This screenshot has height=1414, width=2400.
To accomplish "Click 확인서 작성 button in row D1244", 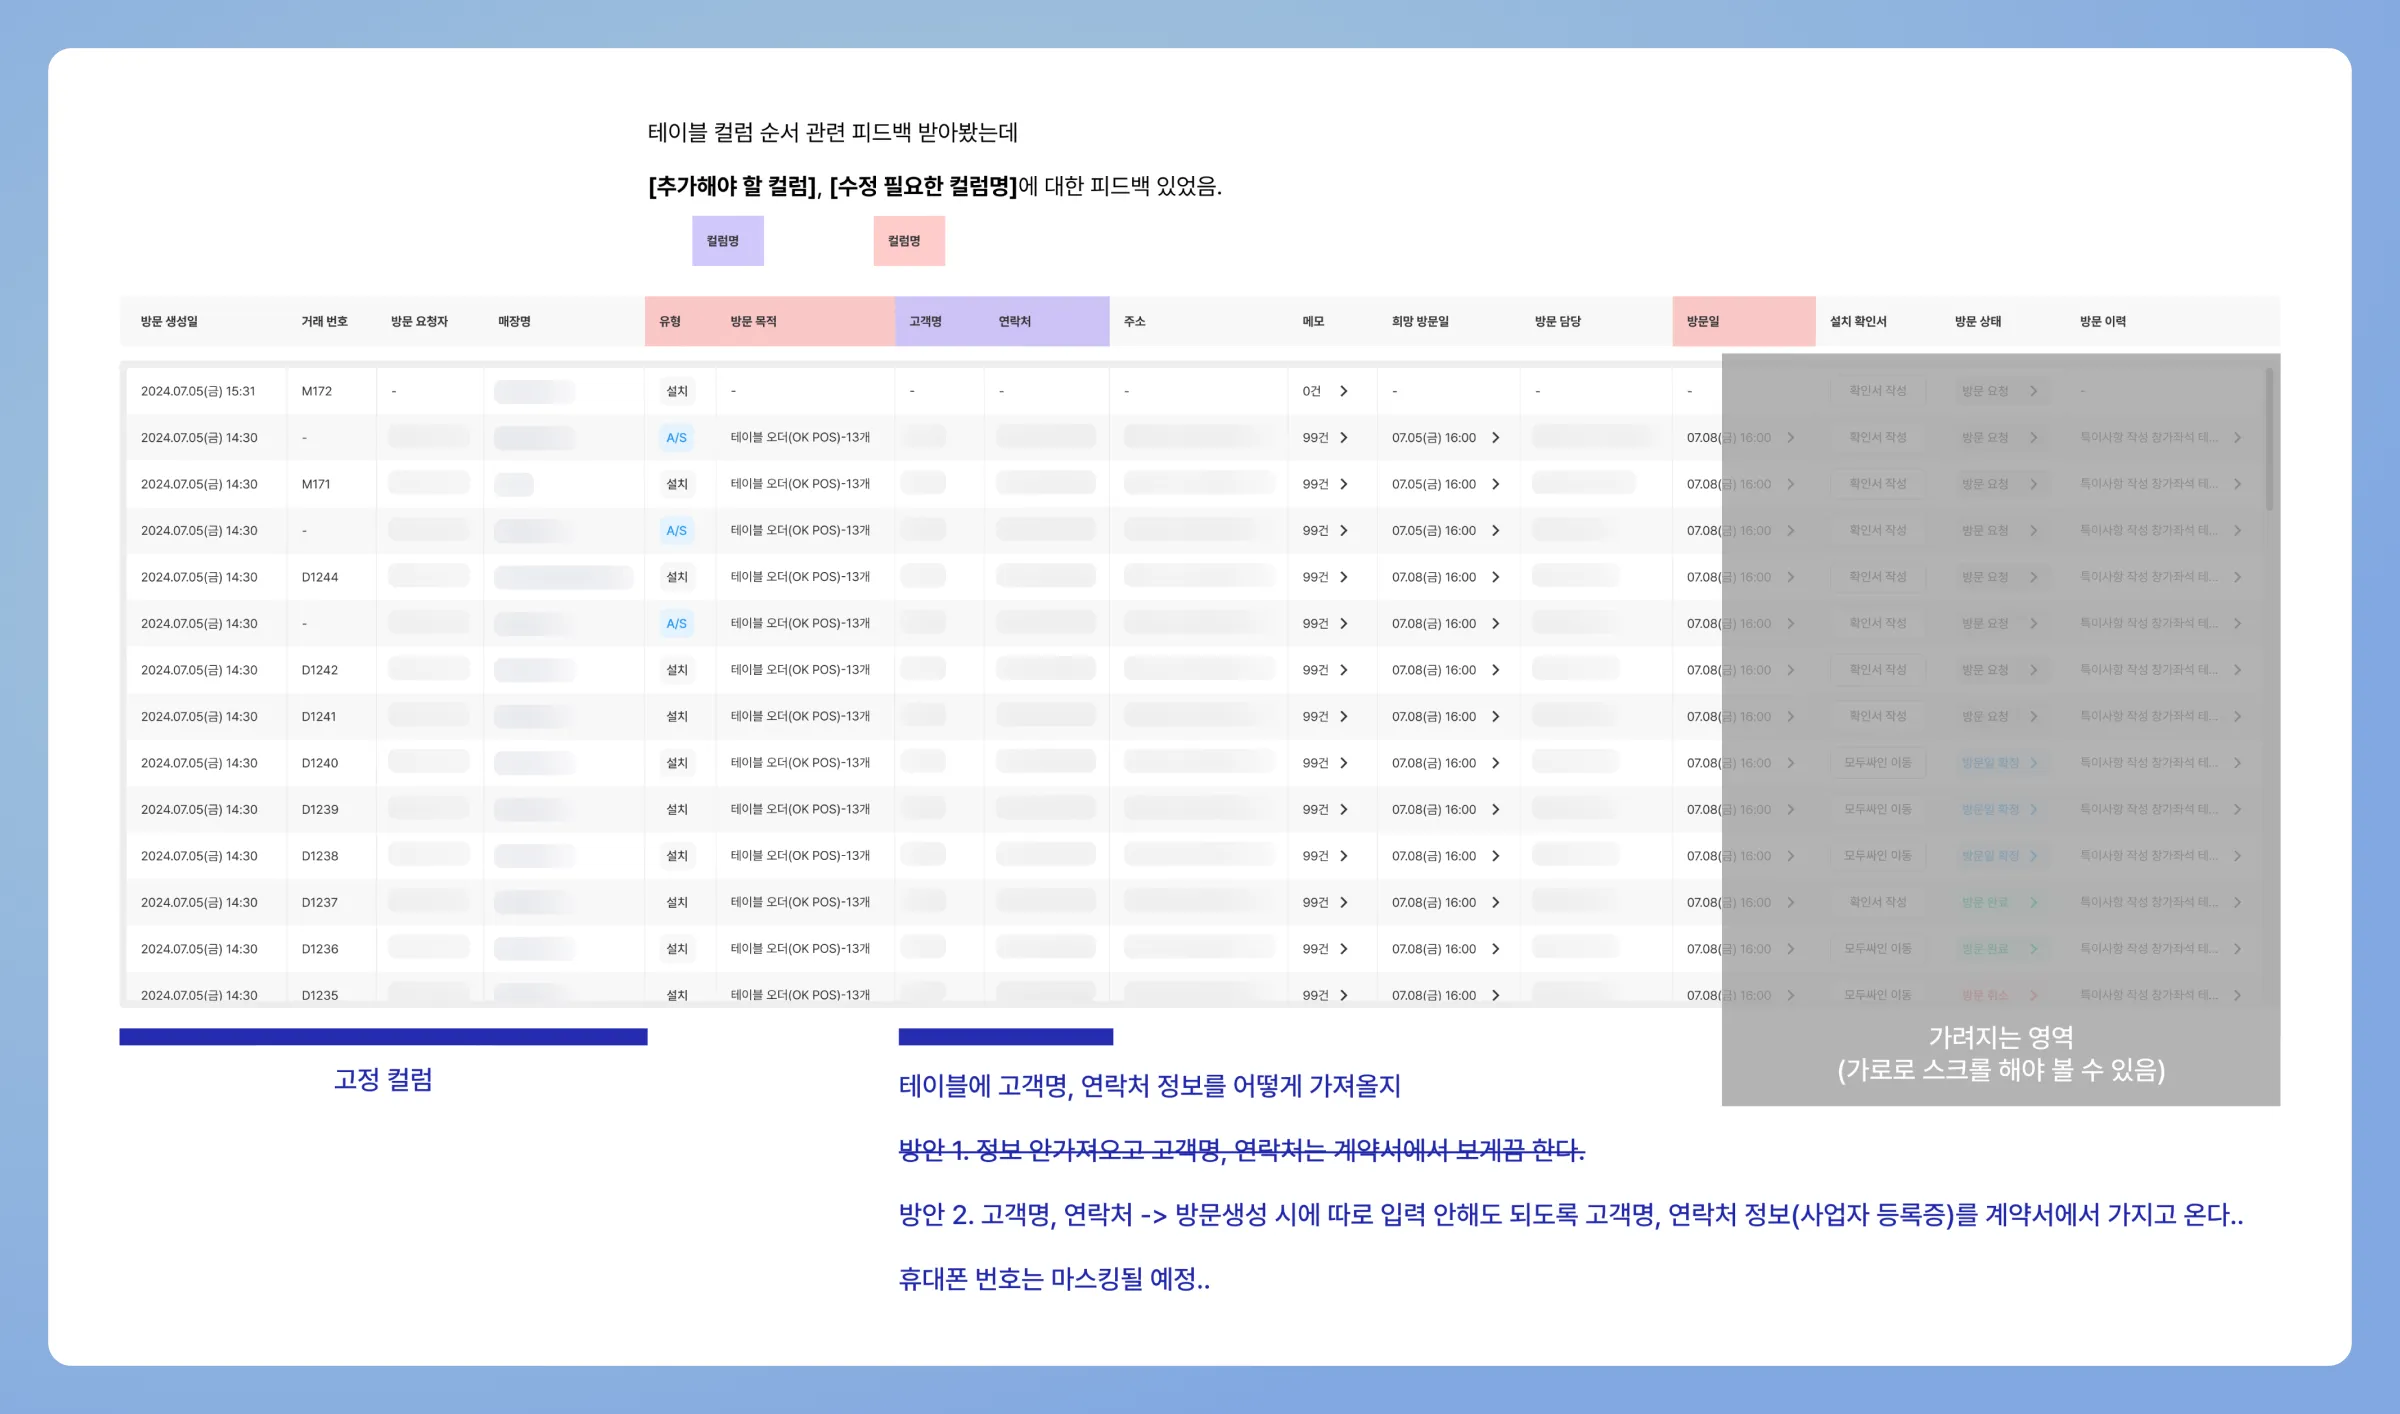I will click(1878, 577).
